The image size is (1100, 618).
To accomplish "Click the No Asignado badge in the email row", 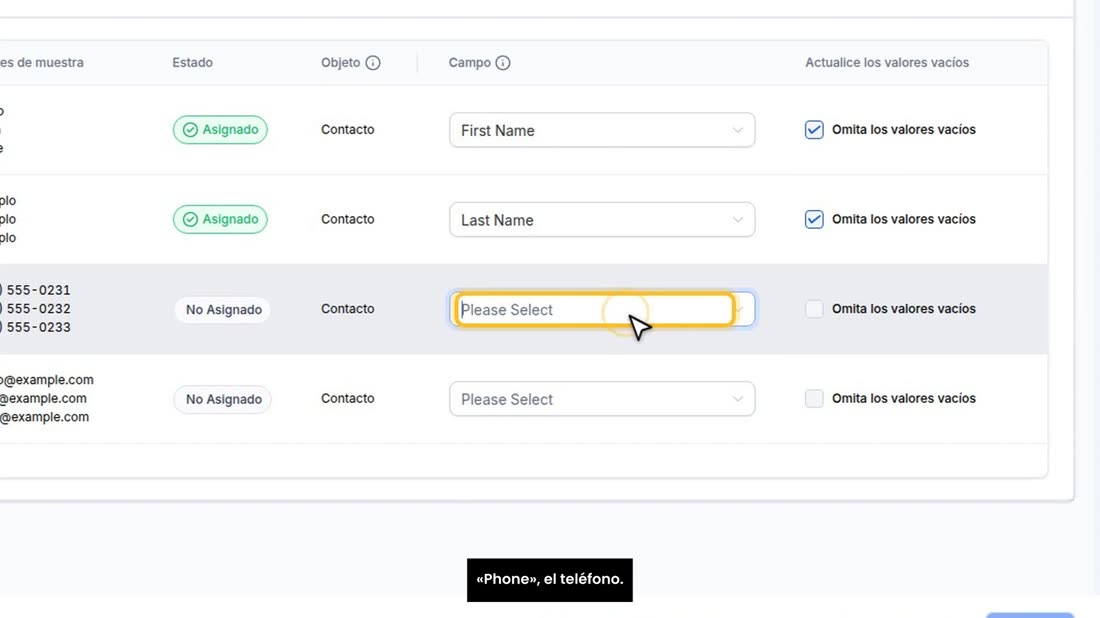I will click(223, 399).
